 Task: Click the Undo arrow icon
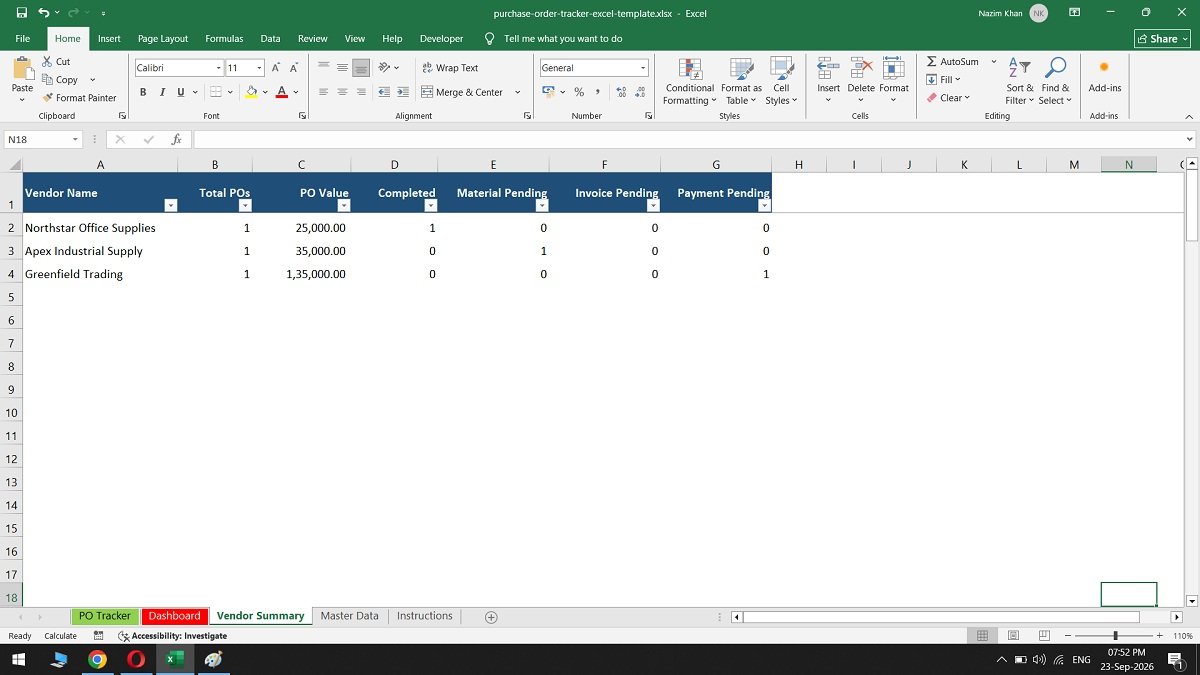[x=44, y=13]
